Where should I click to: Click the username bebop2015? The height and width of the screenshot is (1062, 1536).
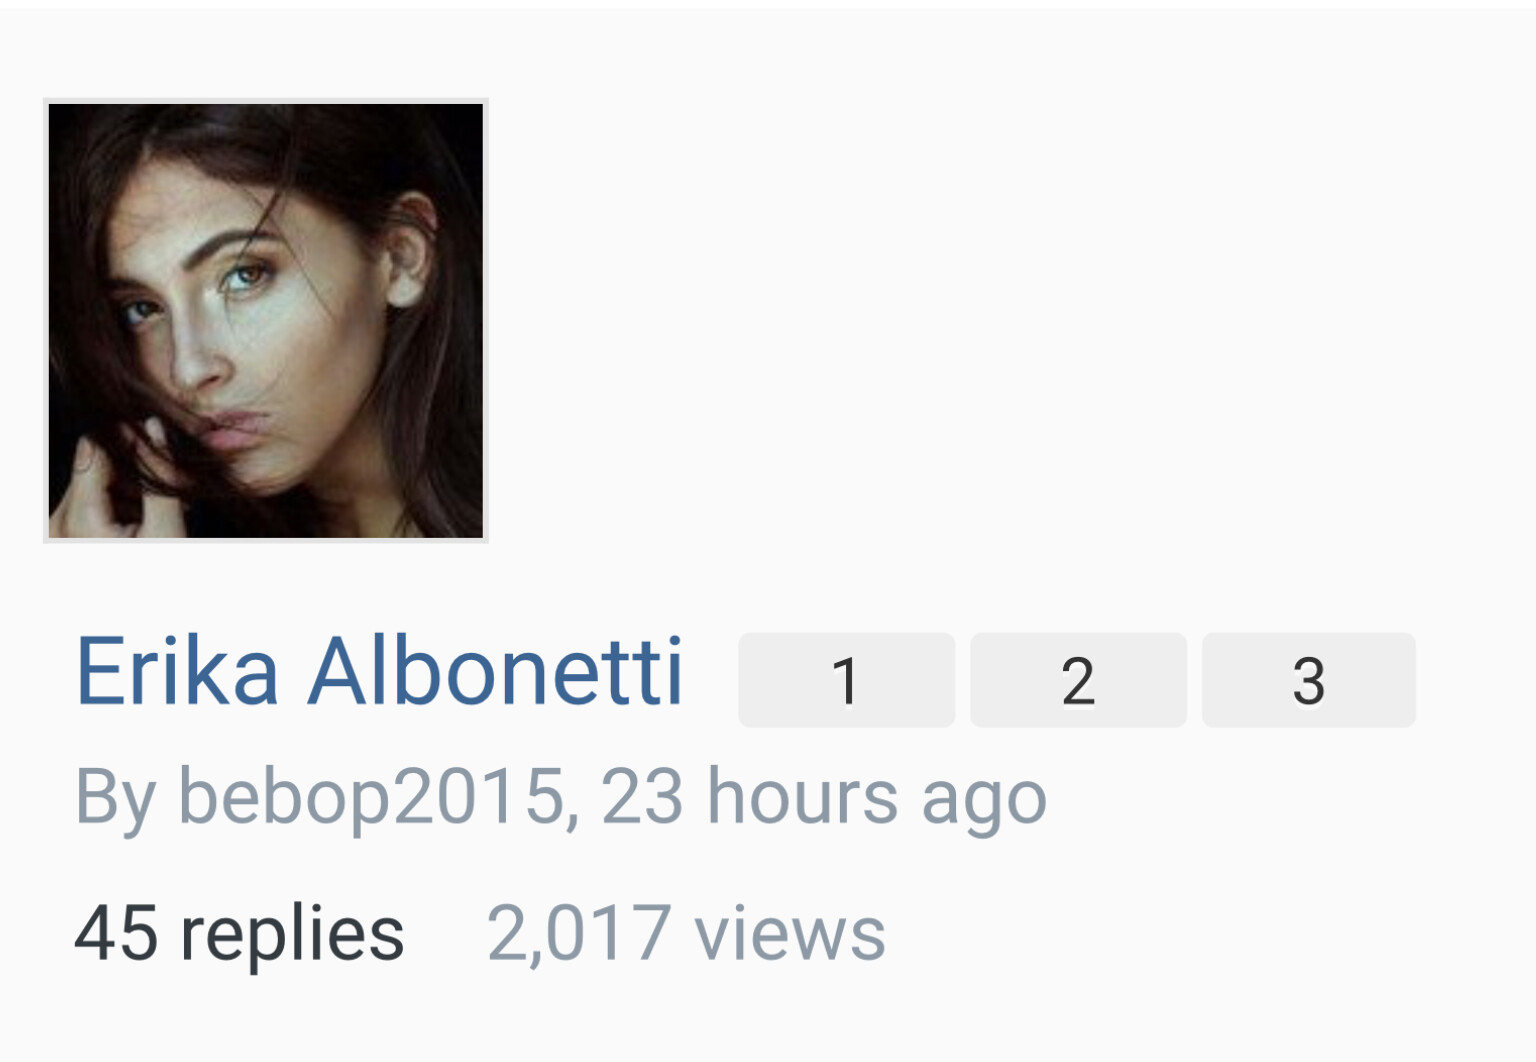pos(372,799)
